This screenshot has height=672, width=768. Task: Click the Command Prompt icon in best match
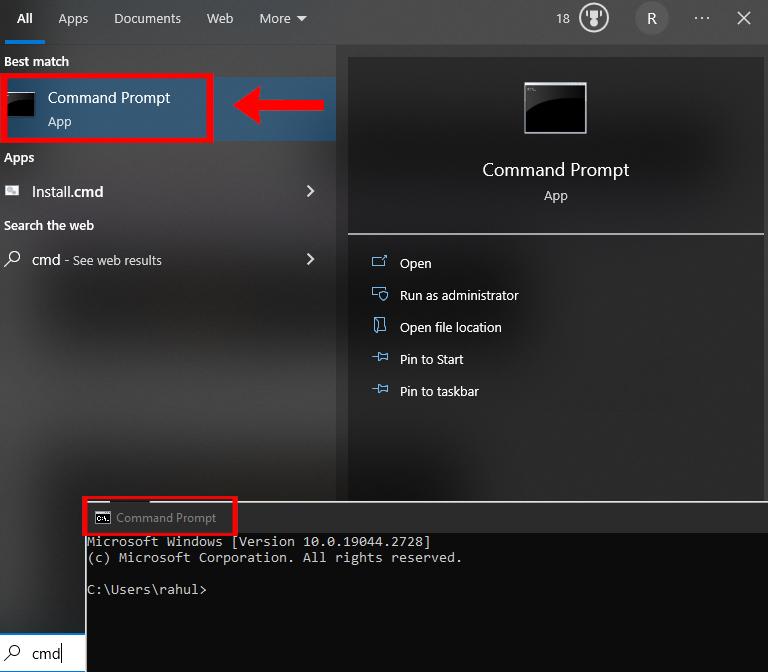click(21, 104)
